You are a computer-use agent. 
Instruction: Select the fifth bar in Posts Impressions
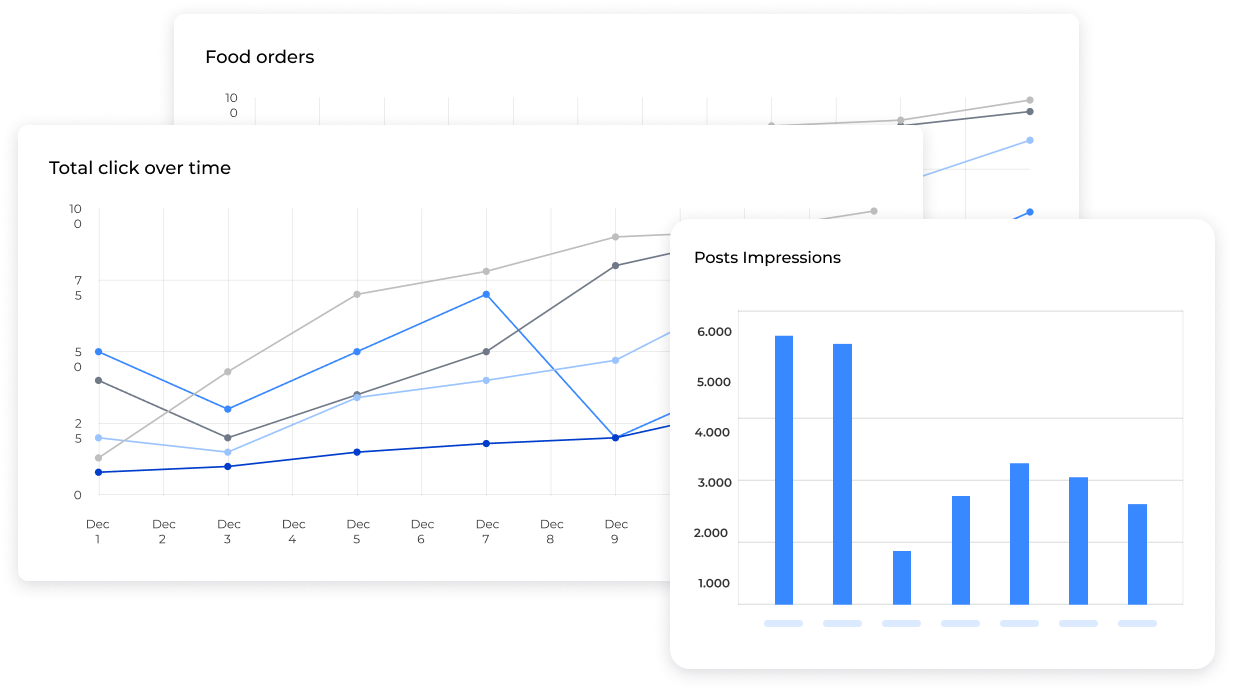[x=1020, y=534]
